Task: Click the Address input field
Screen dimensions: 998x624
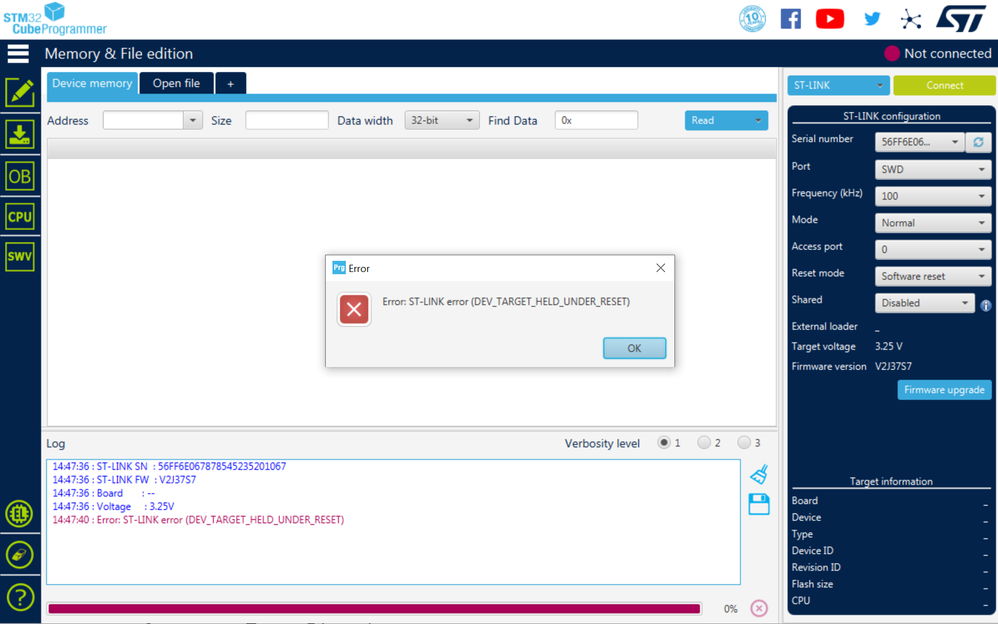Action: coord(143,120)
